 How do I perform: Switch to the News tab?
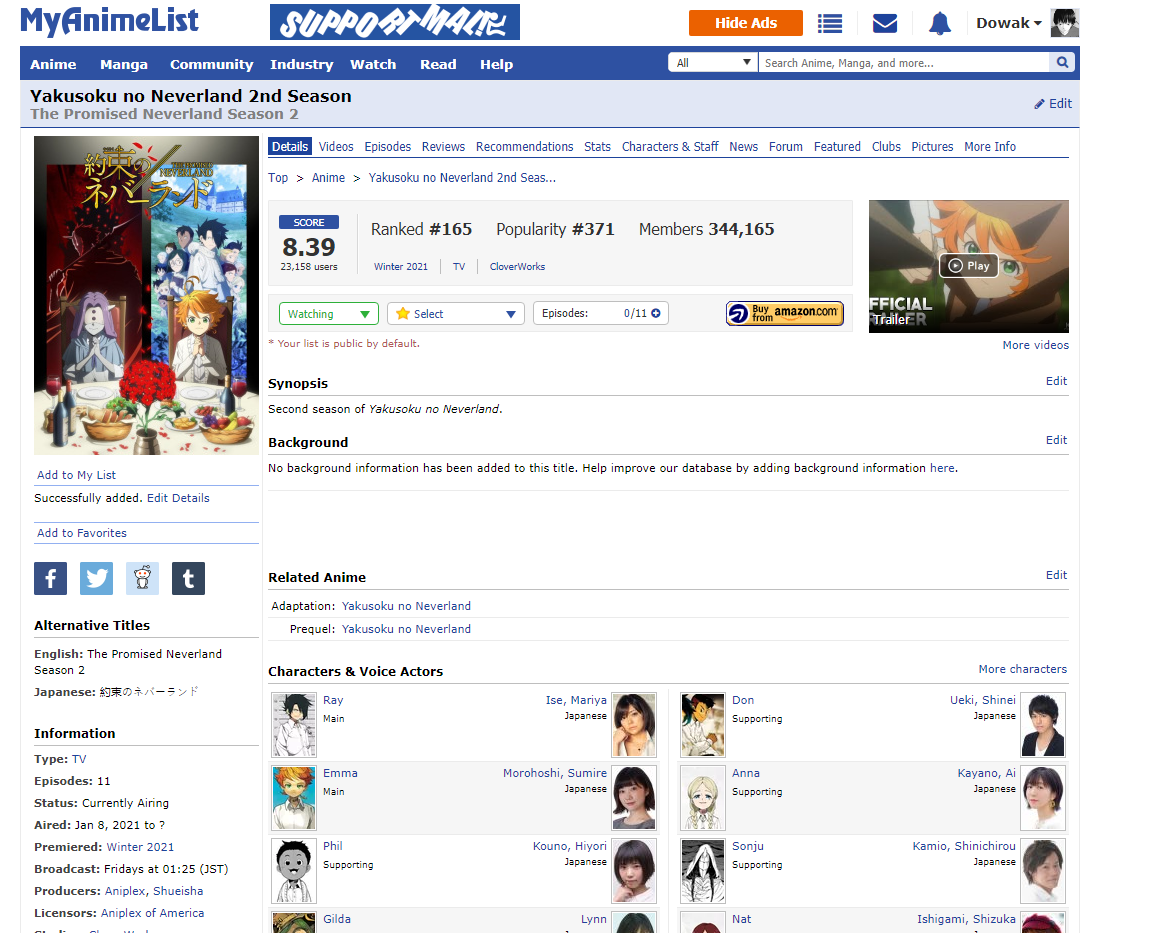(743, 146)
